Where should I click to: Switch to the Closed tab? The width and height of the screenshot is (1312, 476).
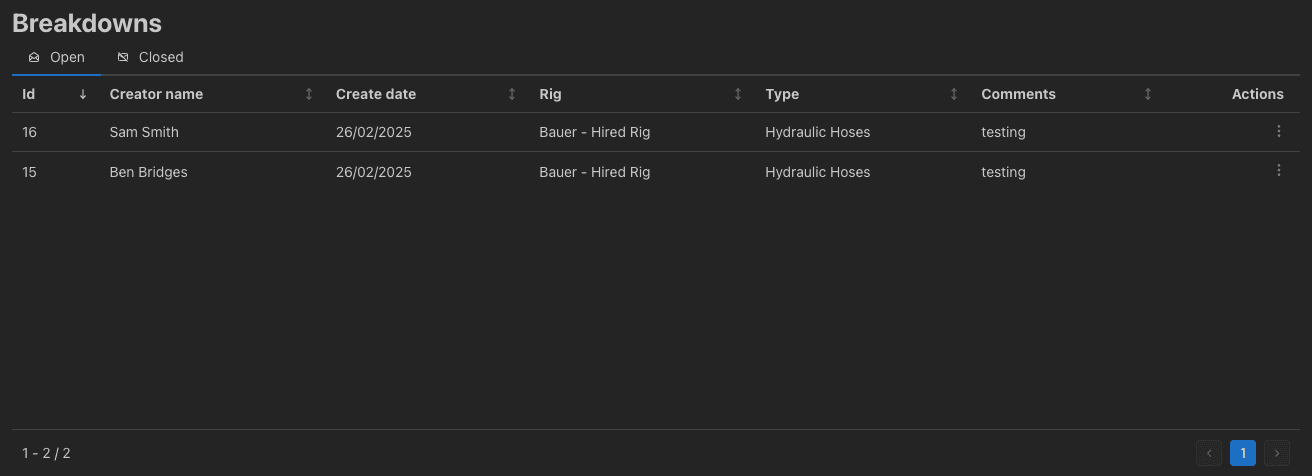click(150, 57)
